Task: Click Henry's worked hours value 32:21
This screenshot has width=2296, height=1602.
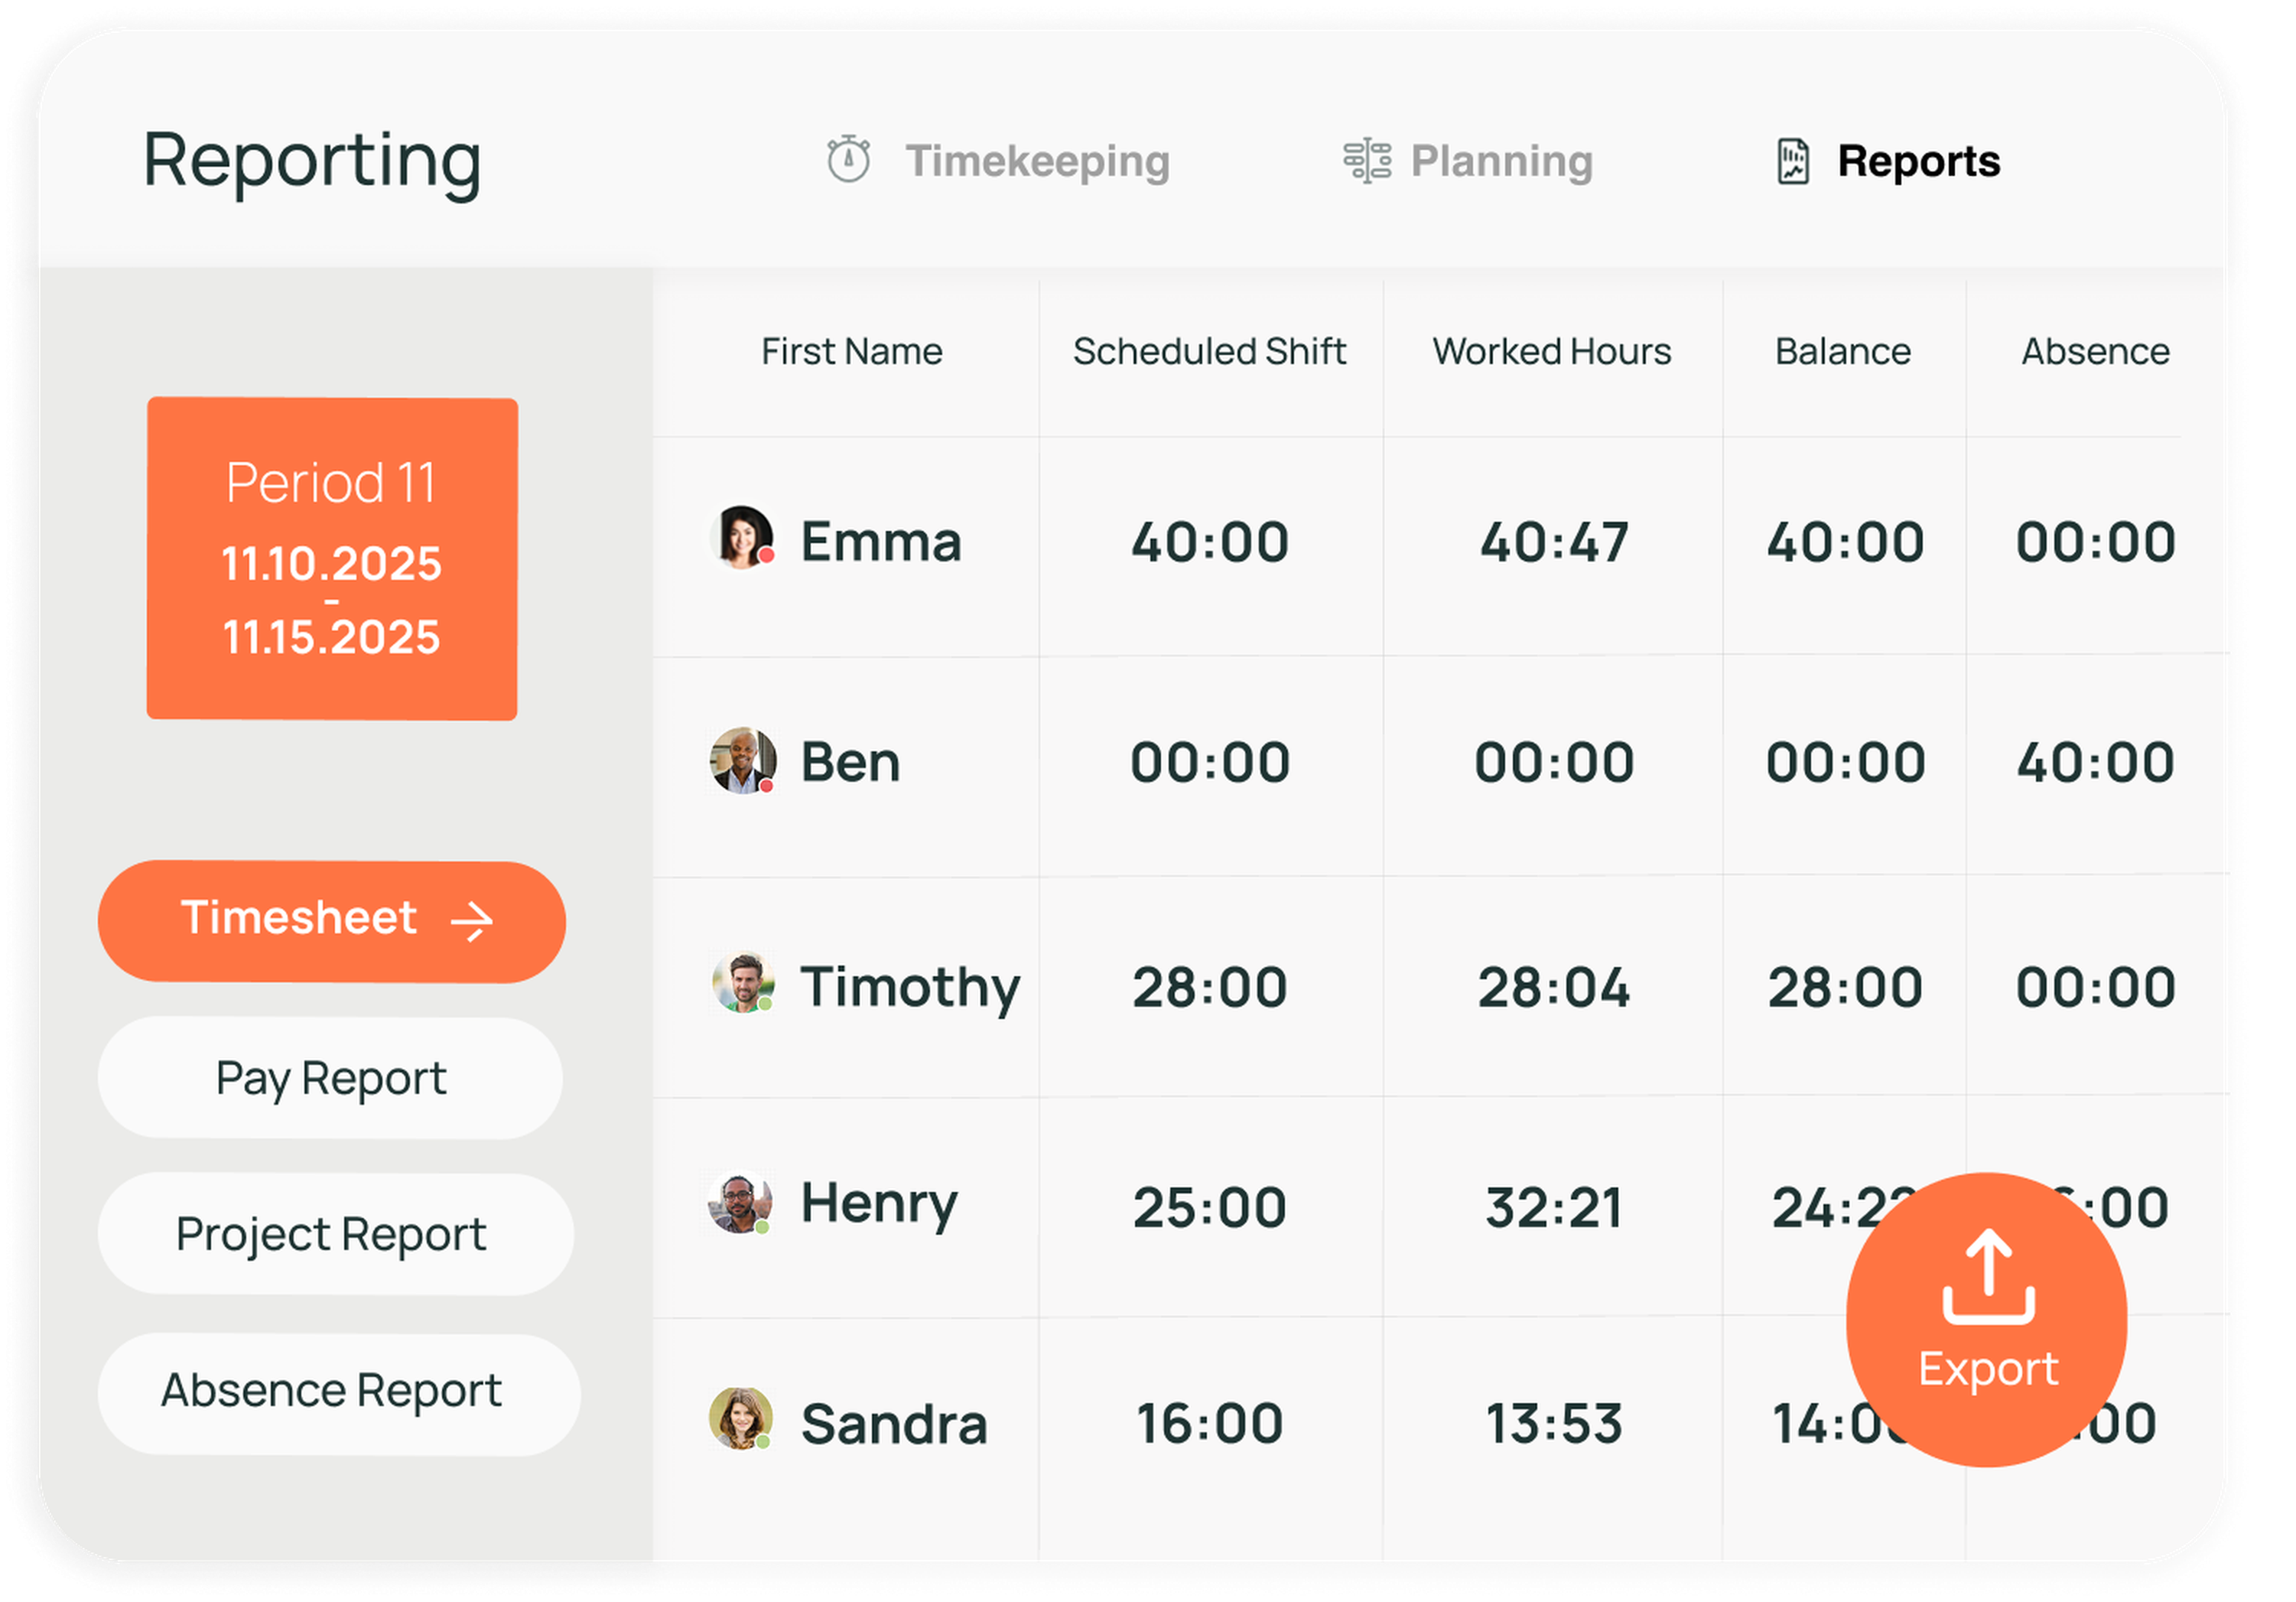Action: coord(1553,1208)
